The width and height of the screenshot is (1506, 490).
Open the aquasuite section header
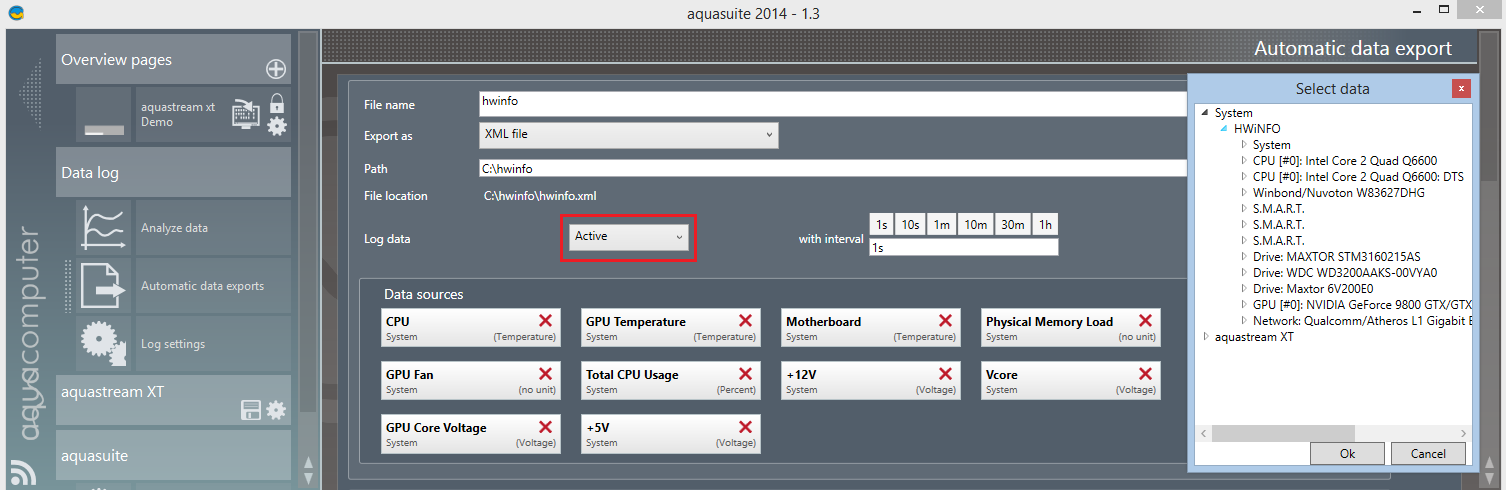click(174, 455)
